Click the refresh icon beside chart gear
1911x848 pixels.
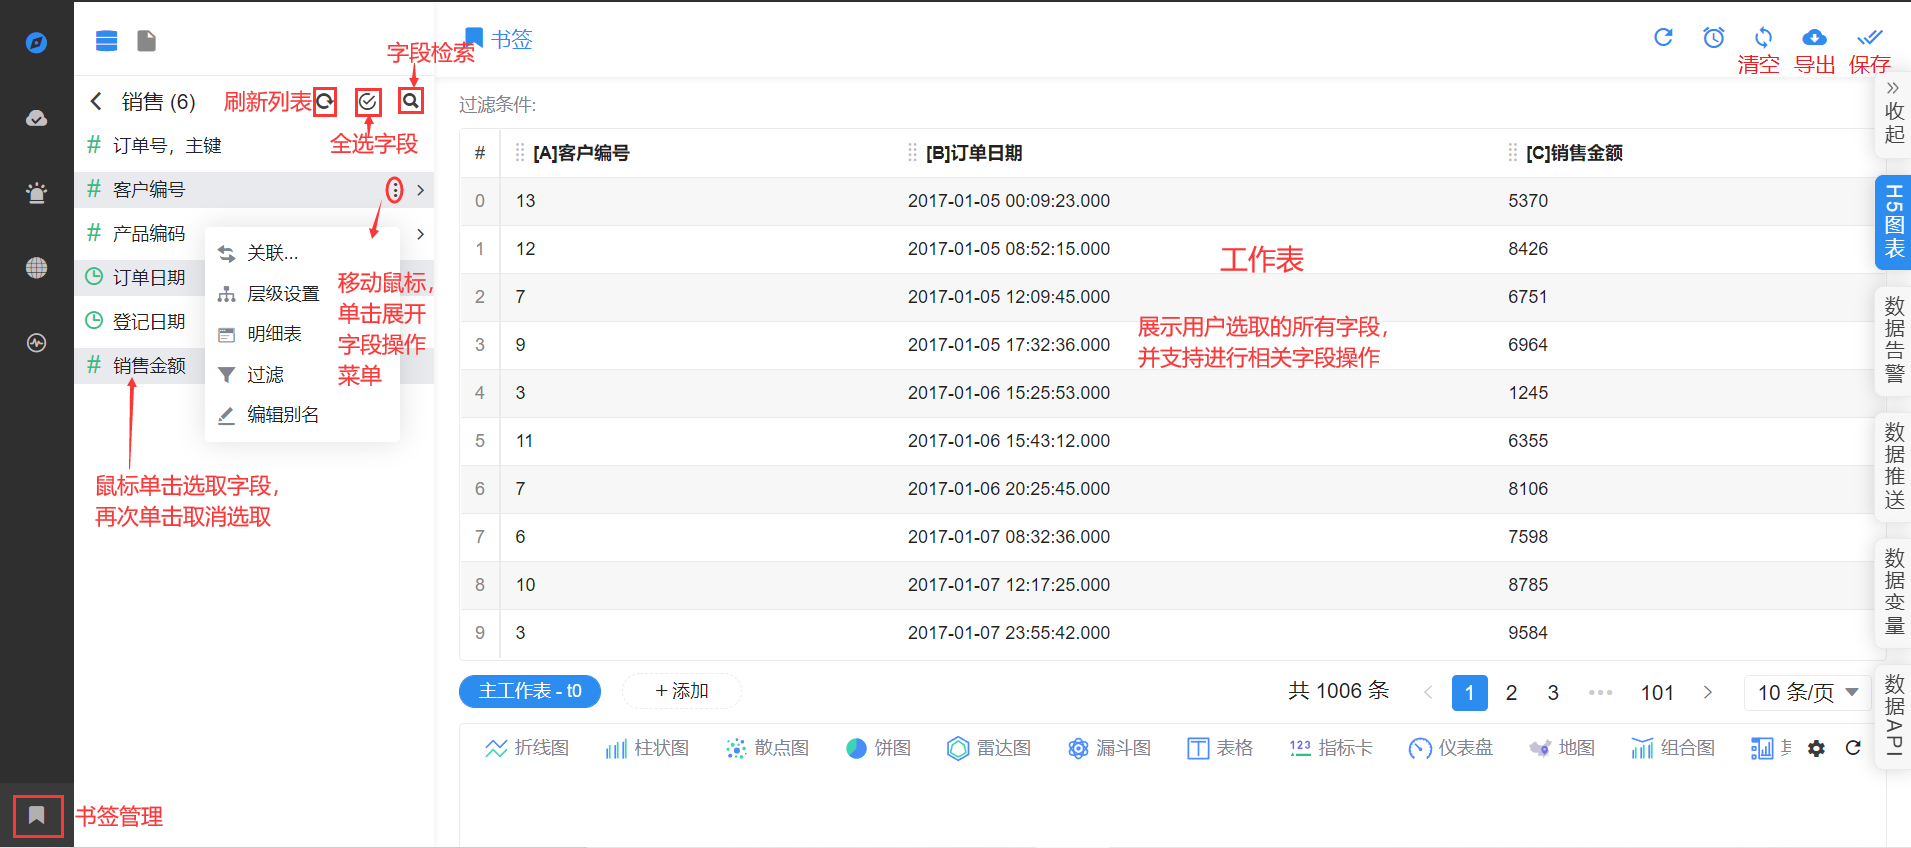tap(1853, 748)
